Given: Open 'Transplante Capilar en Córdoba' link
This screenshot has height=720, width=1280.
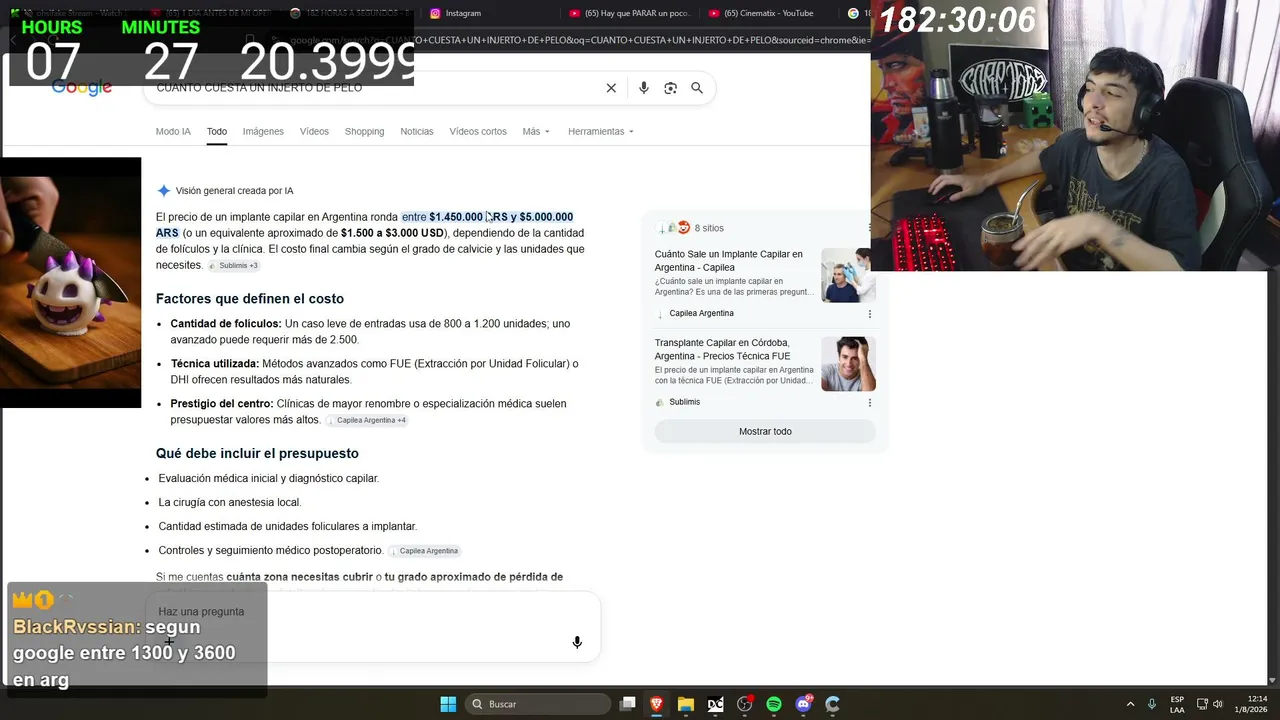Looking at the screenshot, I should coord(722,349).
